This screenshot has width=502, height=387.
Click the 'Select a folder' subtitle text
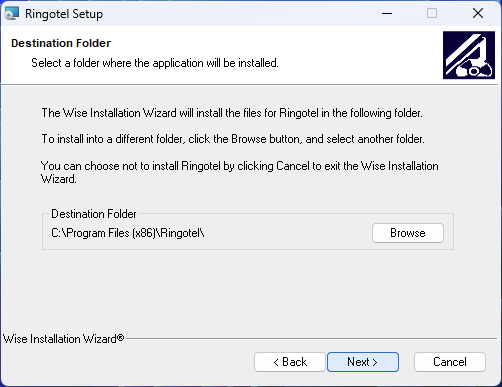pos(155,63)
